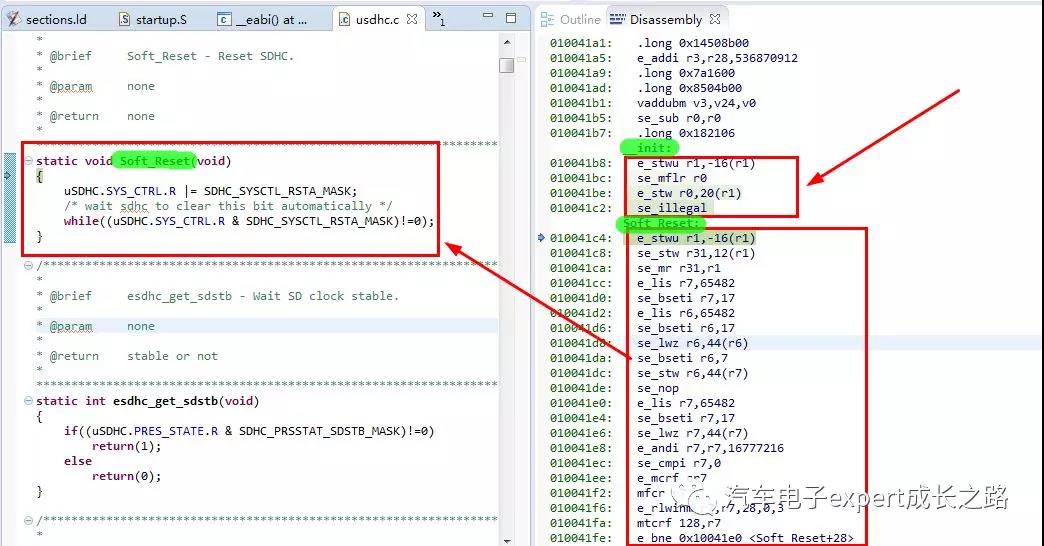Click the editor vertical scrollbar thumb
The height and width of the screenshot is (546, 1044).
(x=507, y=65)
